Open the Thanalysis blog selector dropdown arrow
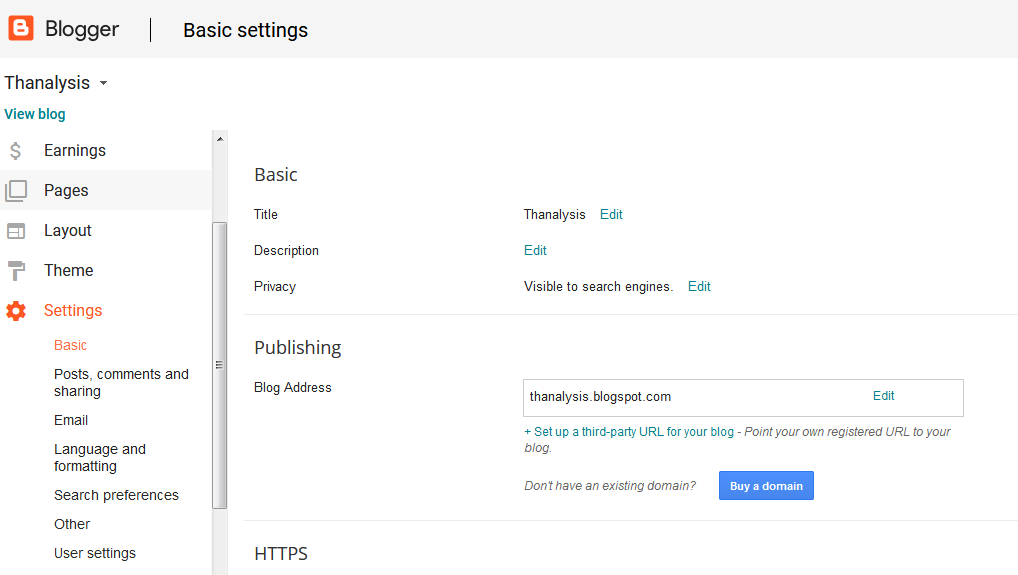This screenshot has width=1018, height=575. (x=103, y=83)
